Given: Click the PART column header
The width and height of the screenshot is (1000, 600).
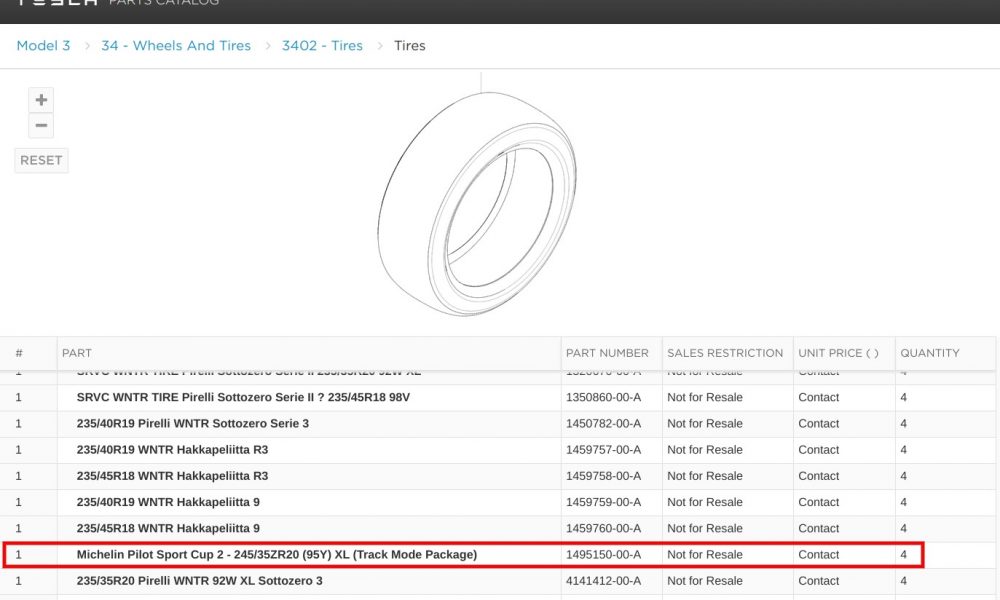Looking at the screenshot, I should [77, 353].
